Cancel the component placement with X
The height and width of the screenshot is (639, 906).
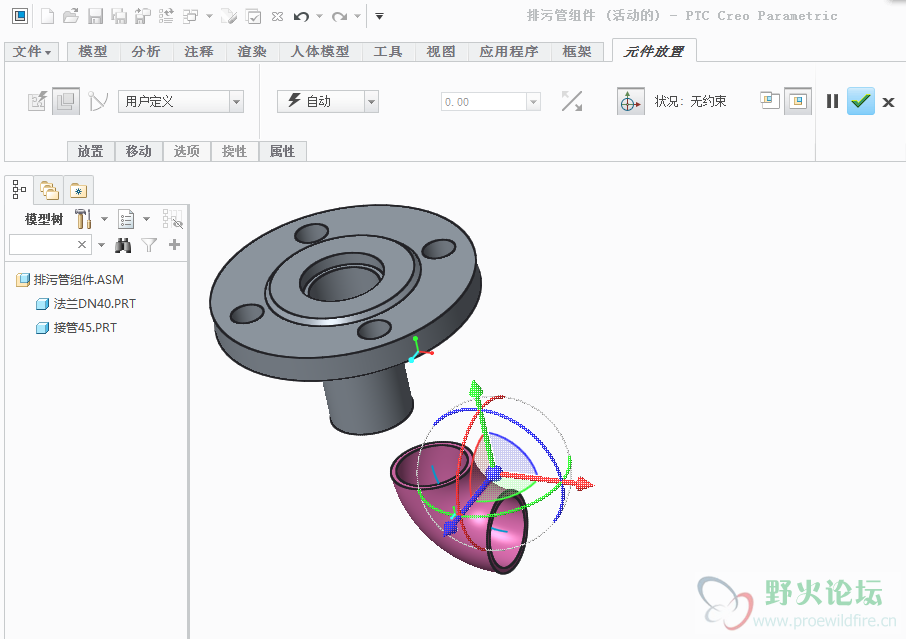click(x=889, y=102)
